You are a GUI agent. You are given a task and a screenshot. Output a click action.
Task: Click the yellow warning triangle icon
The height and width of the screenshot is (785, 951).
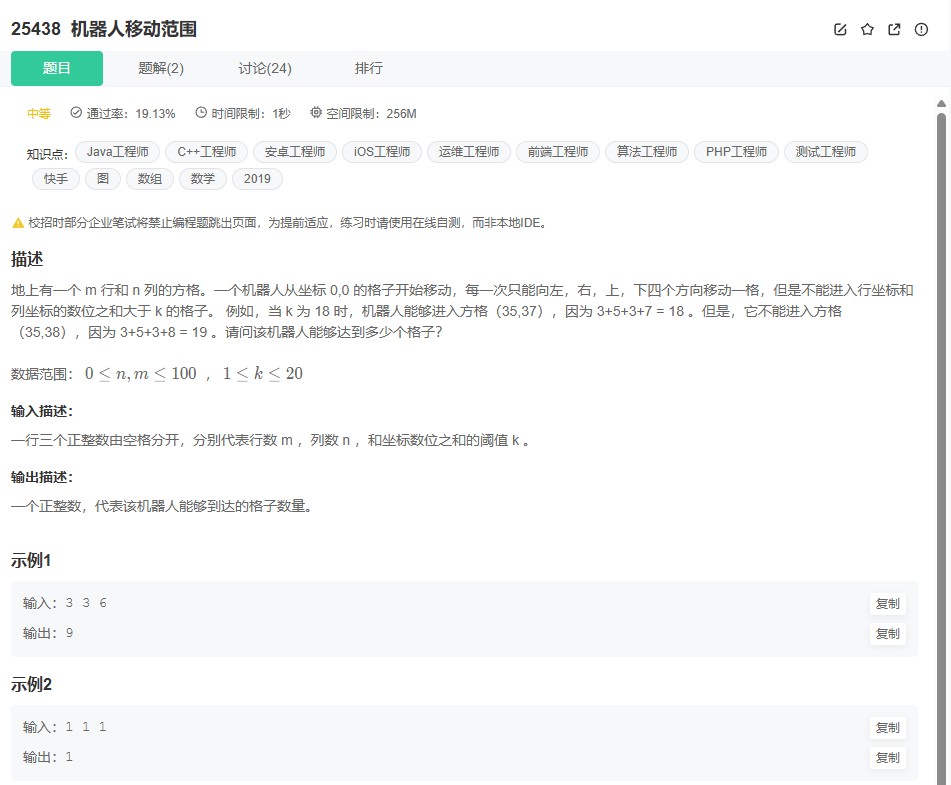(18, 223)
